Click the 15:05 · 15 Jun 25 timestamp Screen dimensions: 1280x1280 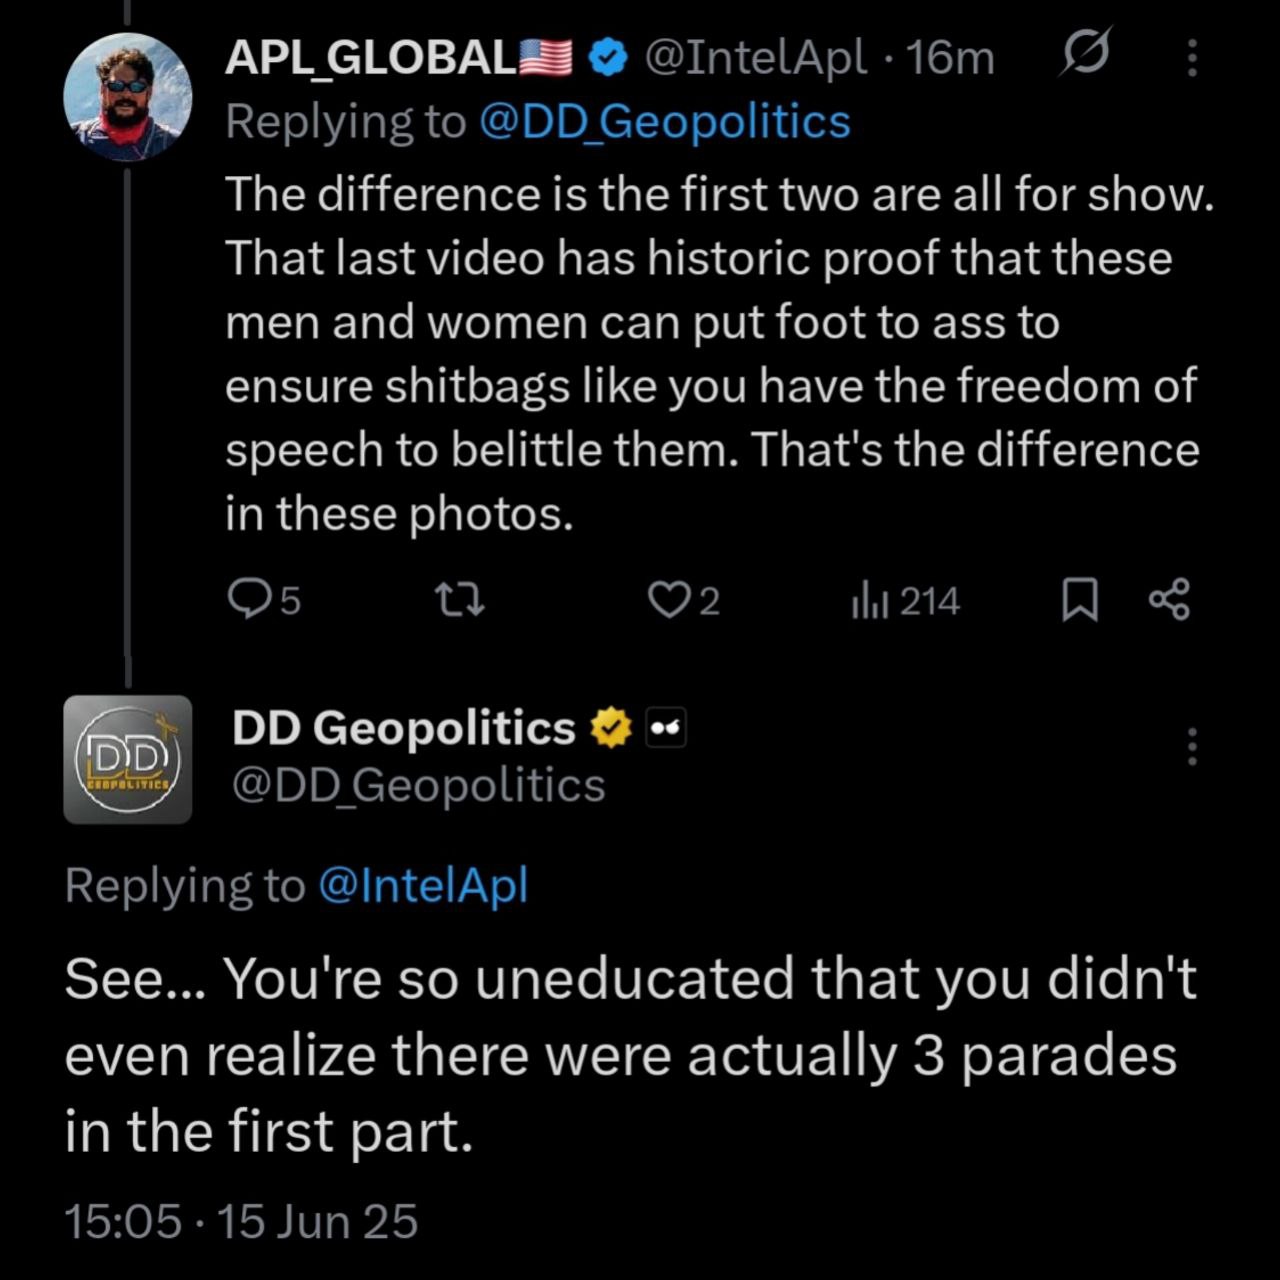[241, 1222]
